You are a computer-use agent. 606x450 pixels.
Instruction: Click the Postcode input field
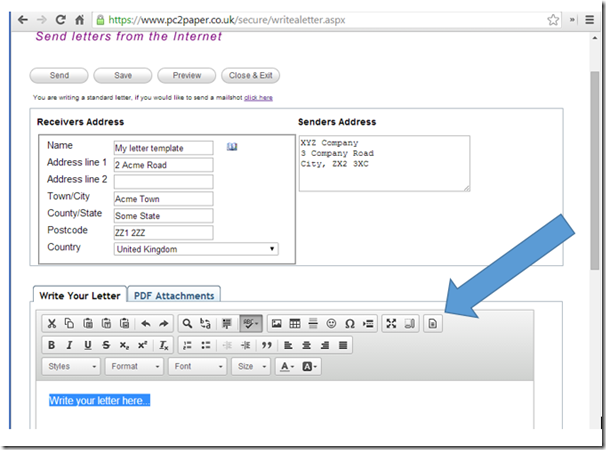pyautogui.click(x=163, y=233)
